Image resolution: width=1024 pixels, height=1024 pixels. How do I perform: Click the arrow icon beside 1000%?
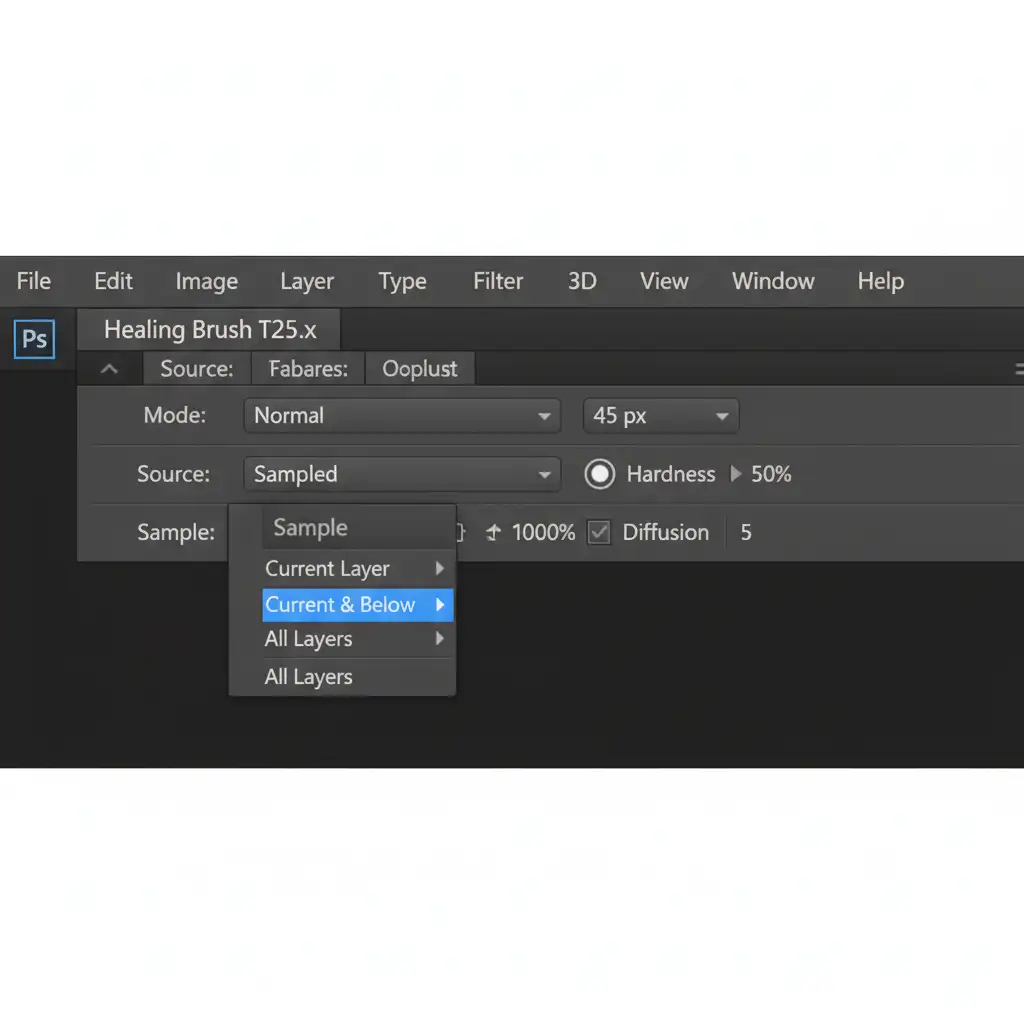pyautogui.click(x=492, y=533)
